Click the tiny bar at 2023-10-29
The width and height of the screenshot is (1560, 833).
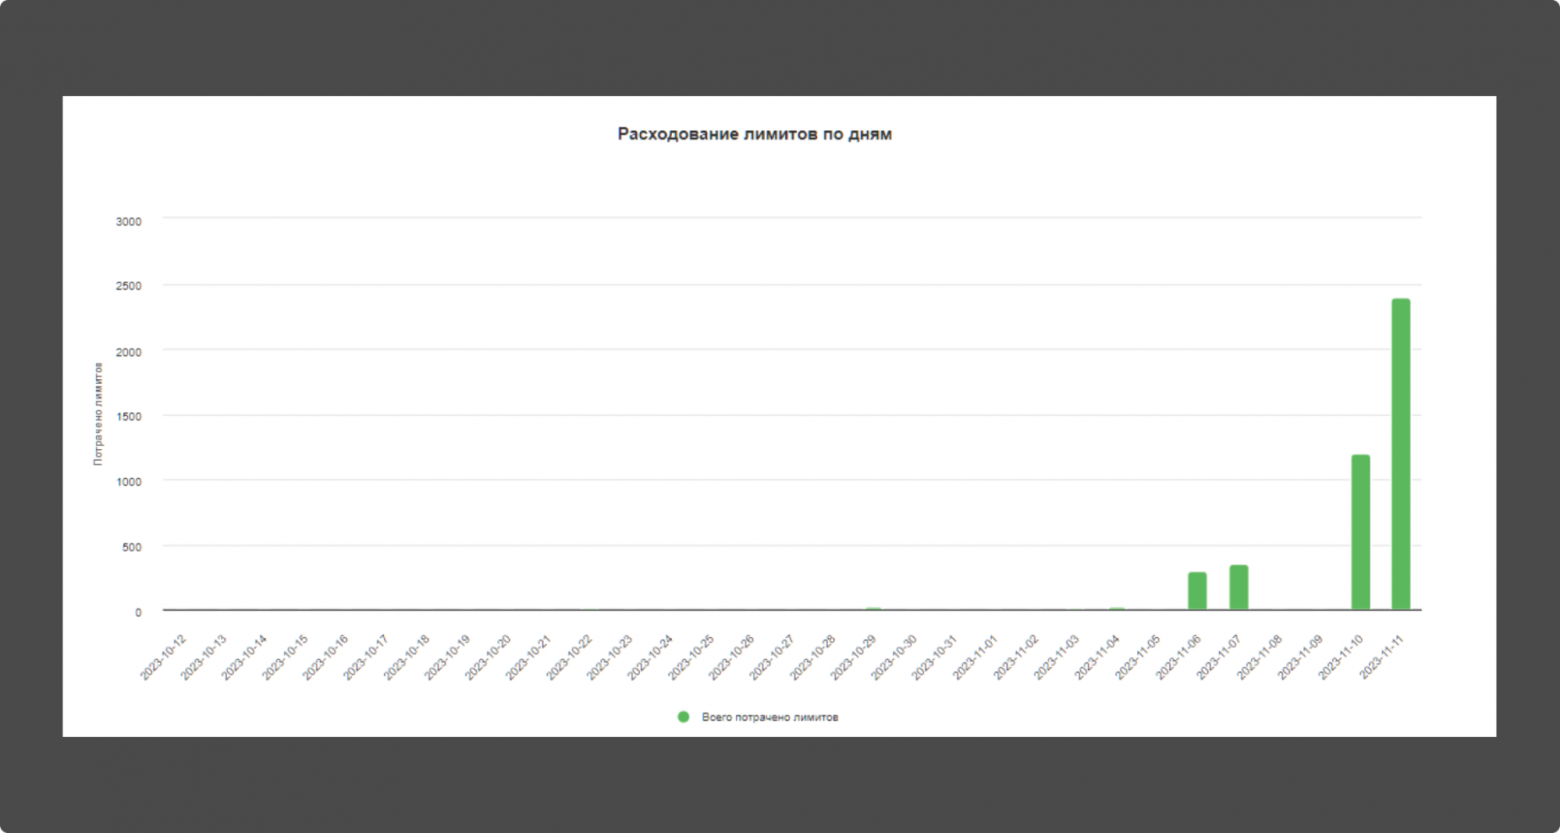click(872, 608)
